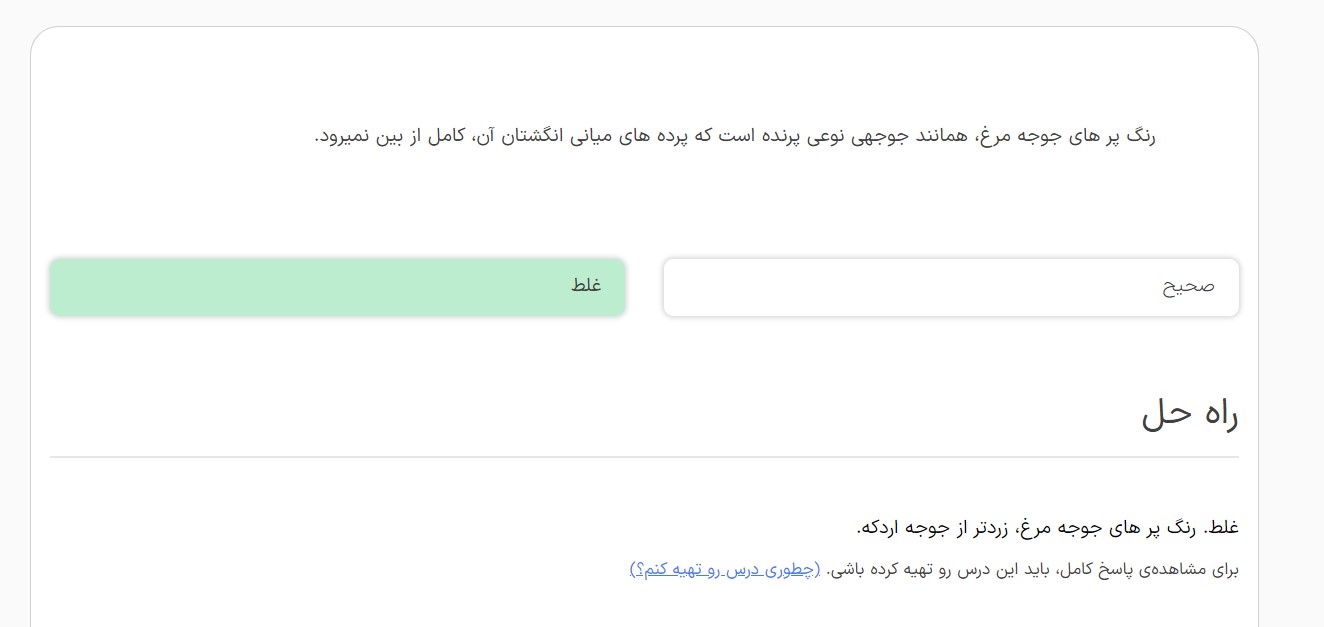Select the "صحیح" answer option

click(x=950, y=287)
